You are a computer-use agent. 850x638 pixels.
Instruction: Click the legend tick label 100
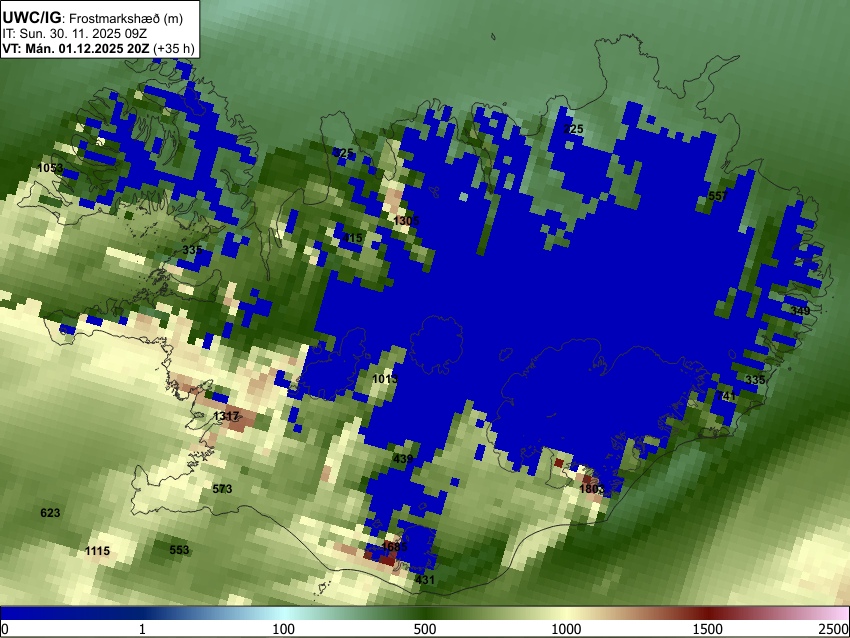(284, 629)
